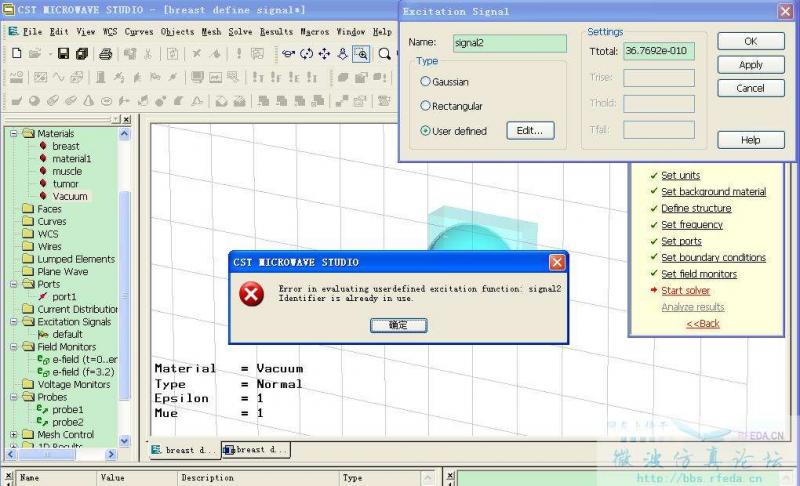Select the Rectangular signal type

(425, 106)
